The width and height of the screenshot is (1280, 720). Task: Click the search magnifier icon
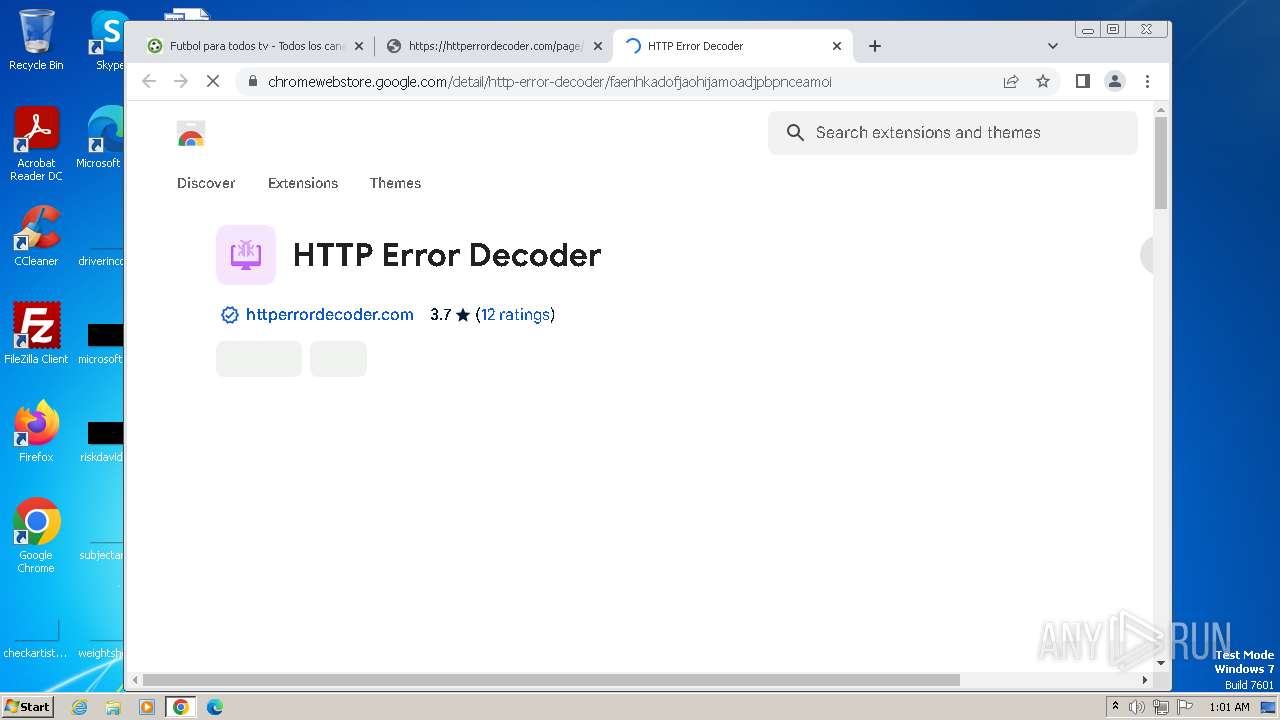pos(795,132)
